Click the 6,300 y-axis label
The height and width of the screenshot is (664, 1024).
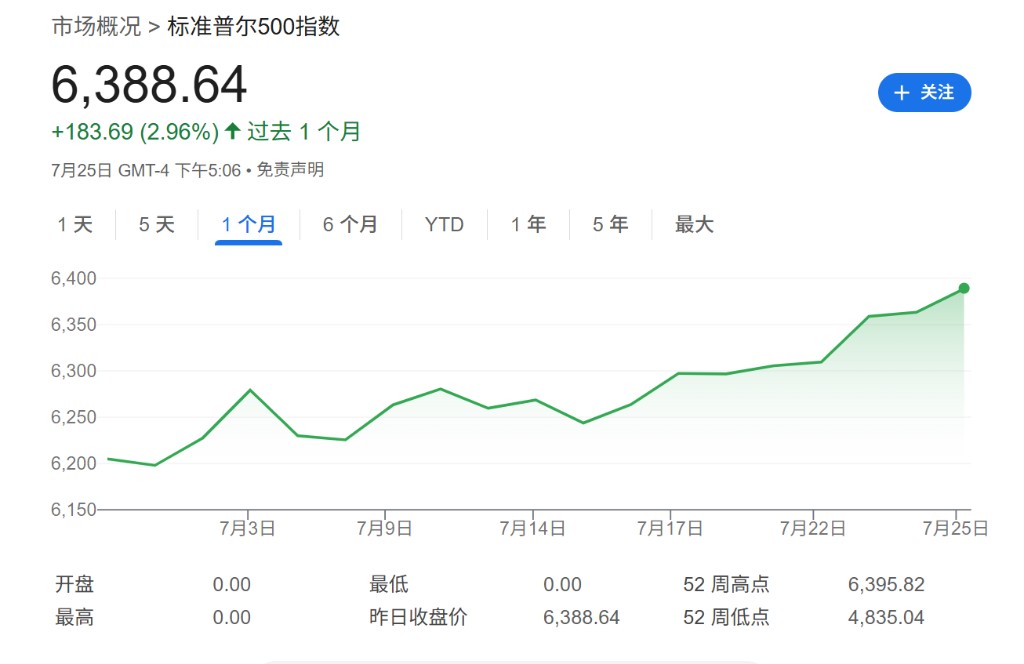click(x=74, y=371)
